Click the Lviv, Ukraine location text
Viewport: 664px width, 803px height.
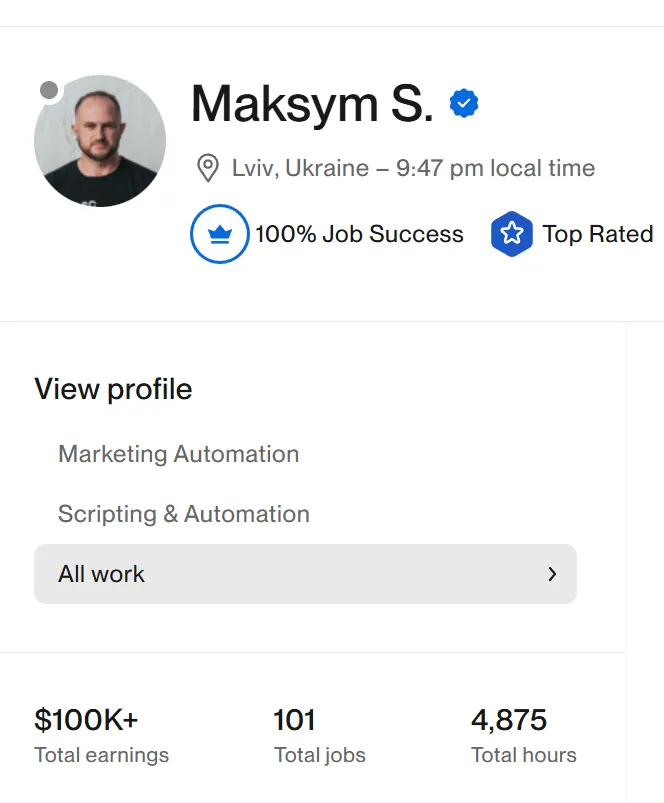(300, 168)
